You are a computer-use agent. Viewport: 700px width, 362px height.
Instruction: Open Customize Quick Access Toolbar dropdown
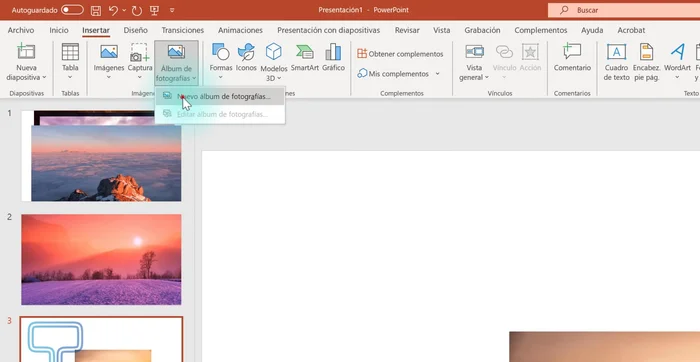[x=172, y=10]
